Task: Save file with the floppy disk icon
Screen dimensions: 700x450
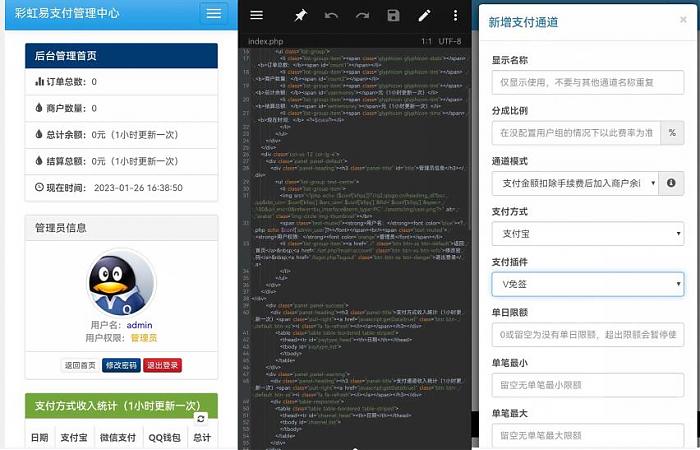Action: (x=393, y=15)
